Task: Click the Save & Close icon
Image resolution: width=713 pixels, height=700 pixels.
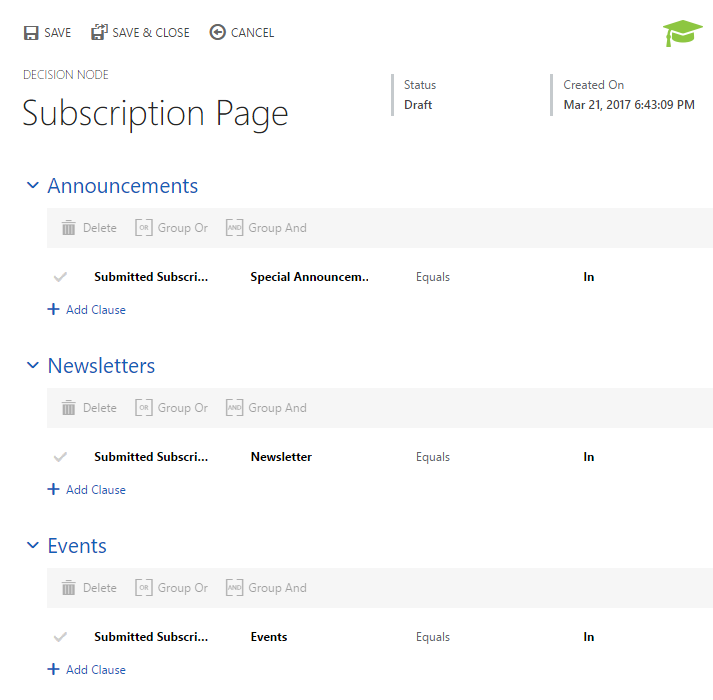Action: click(99, 33)
